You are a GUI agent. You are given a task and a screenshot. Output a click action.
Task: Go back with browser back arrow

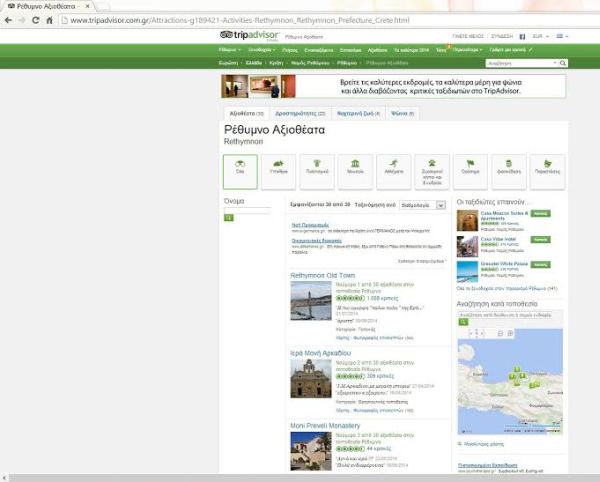tap(8, 20)
